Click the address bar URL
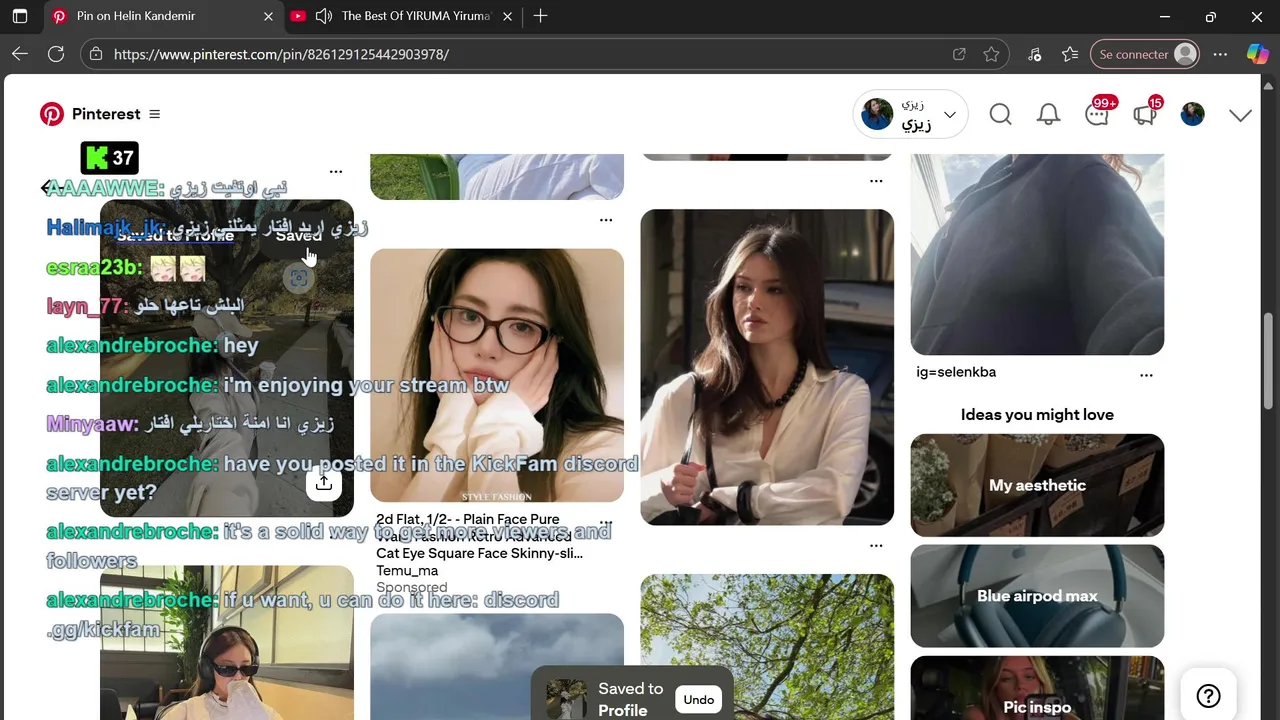This screenshot has width=1280, height=720. (x=281, y=54)
